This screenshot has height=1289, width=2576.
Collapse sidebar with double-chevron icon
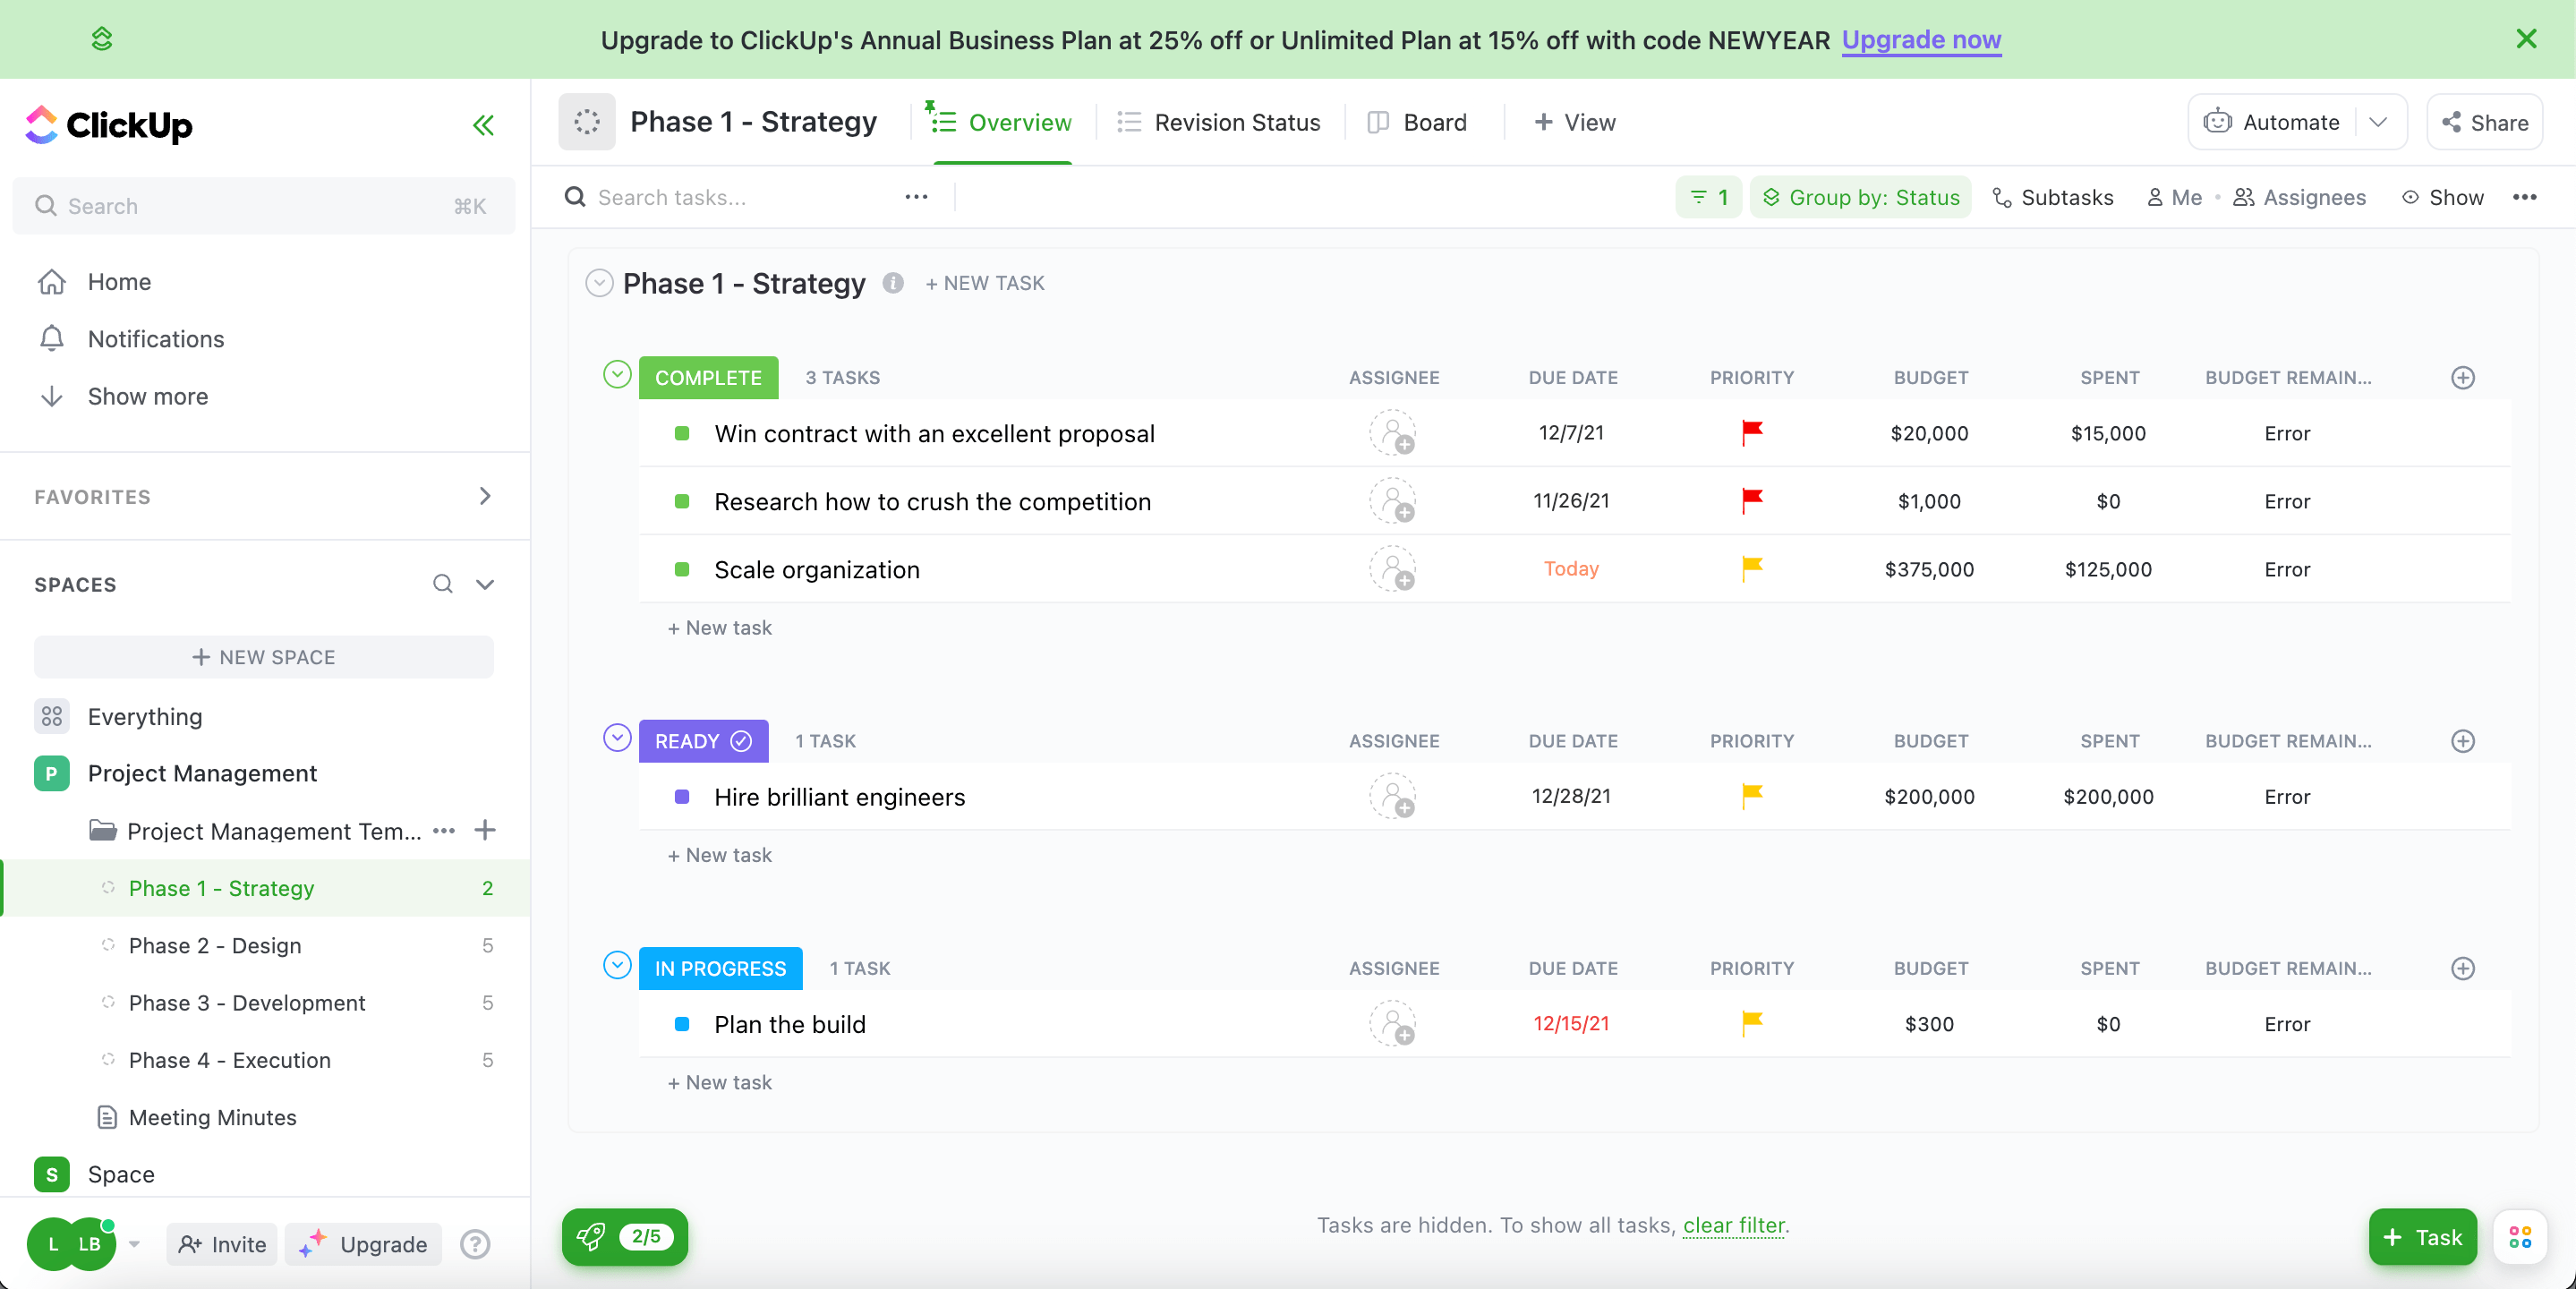point(483,125)
